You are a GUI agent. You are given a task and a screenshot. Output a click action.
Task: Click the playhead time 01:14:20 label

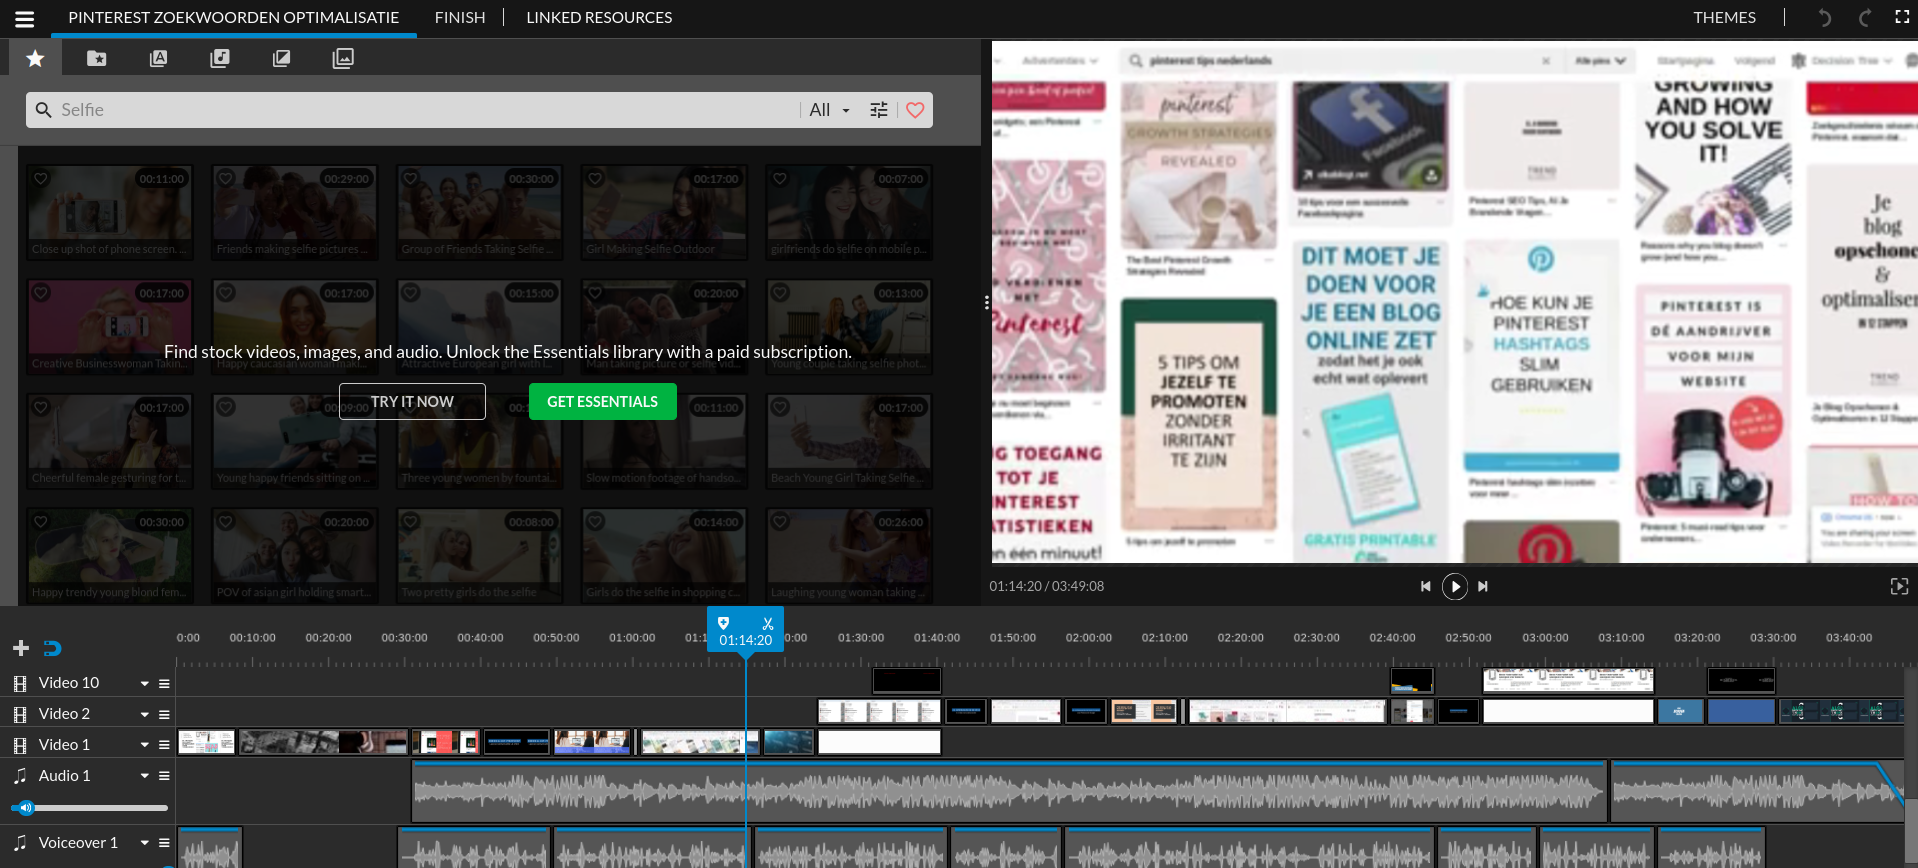746,640
